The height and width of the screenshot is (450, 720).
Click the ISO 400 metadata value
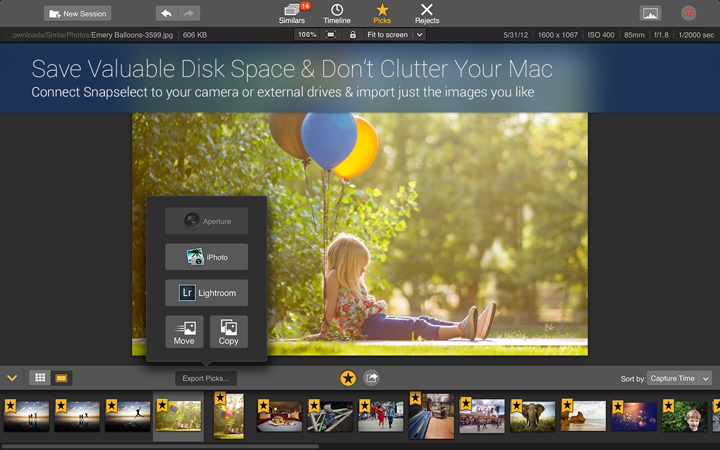(x=601, y=34)
